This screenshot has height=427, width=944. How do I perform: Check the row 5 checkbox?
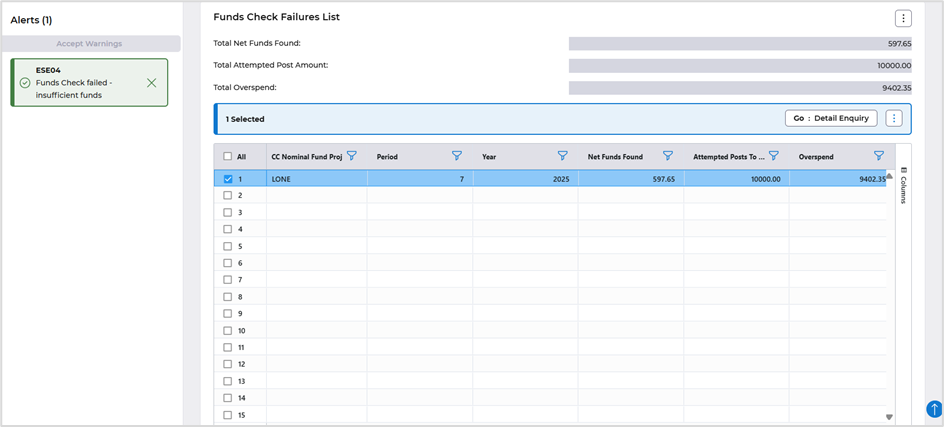point(228,246)
